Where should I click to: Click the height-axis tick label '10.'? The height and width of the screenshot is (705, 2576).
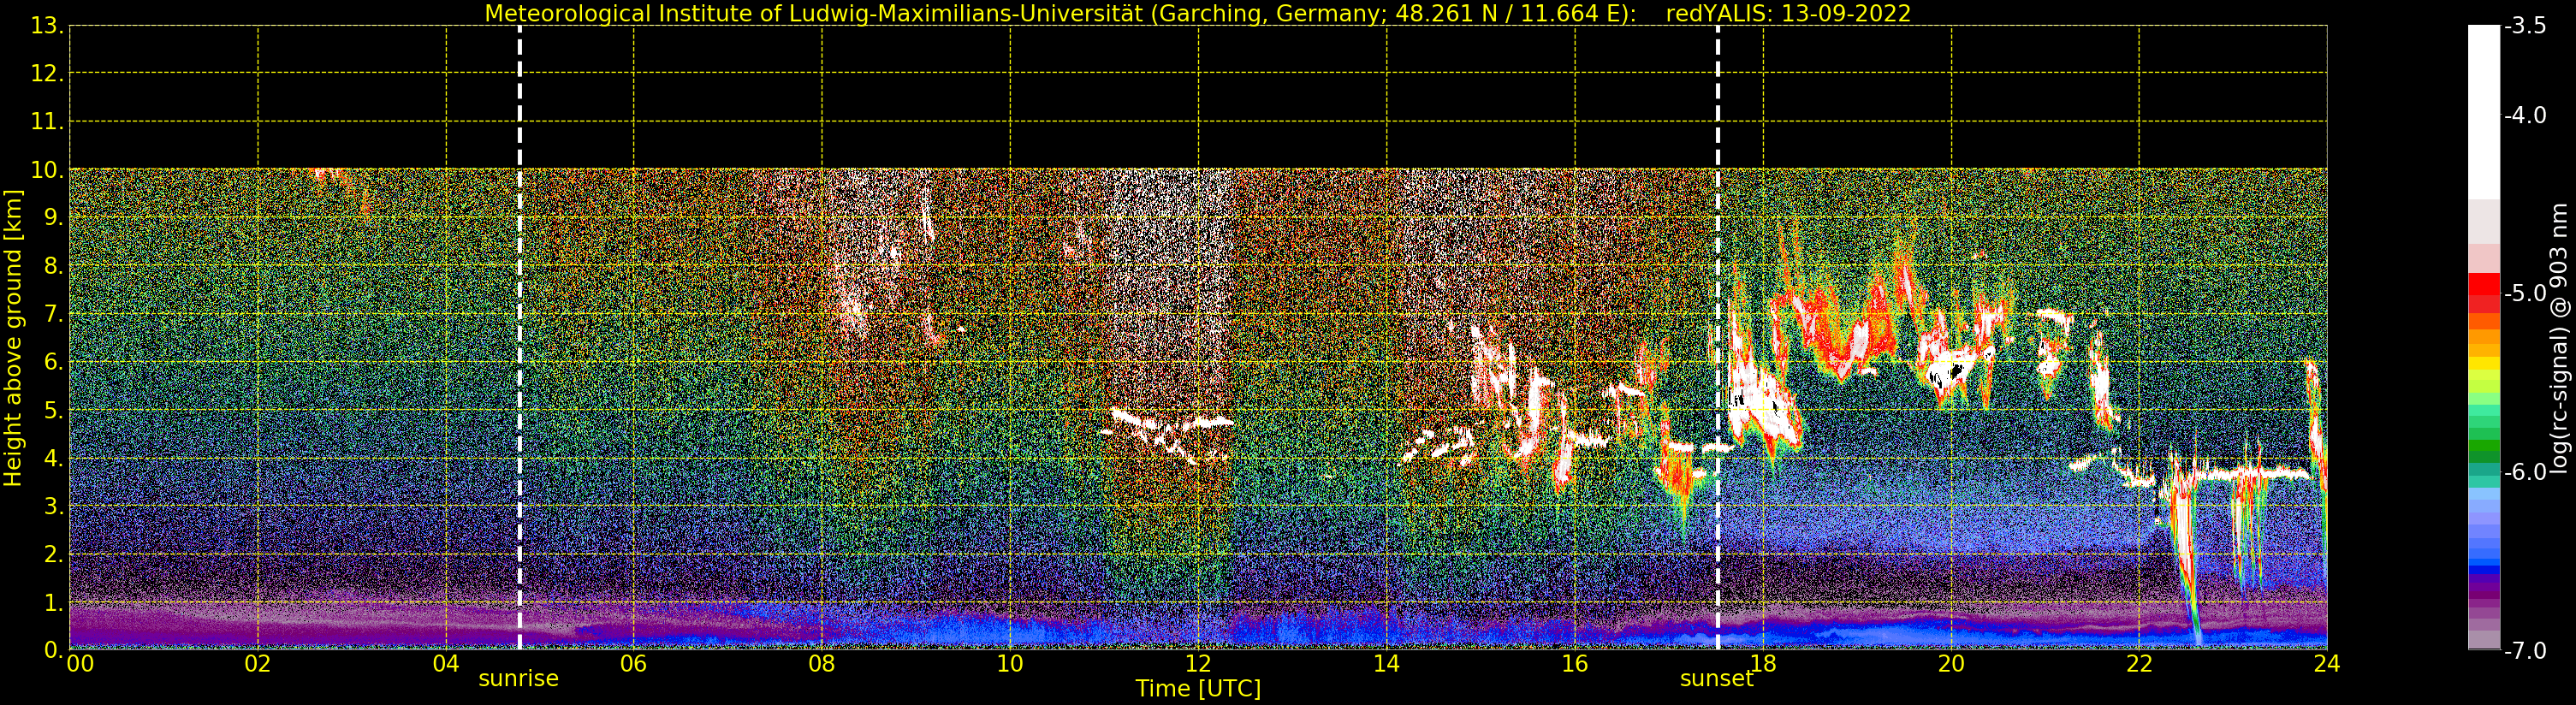[47, 171]
